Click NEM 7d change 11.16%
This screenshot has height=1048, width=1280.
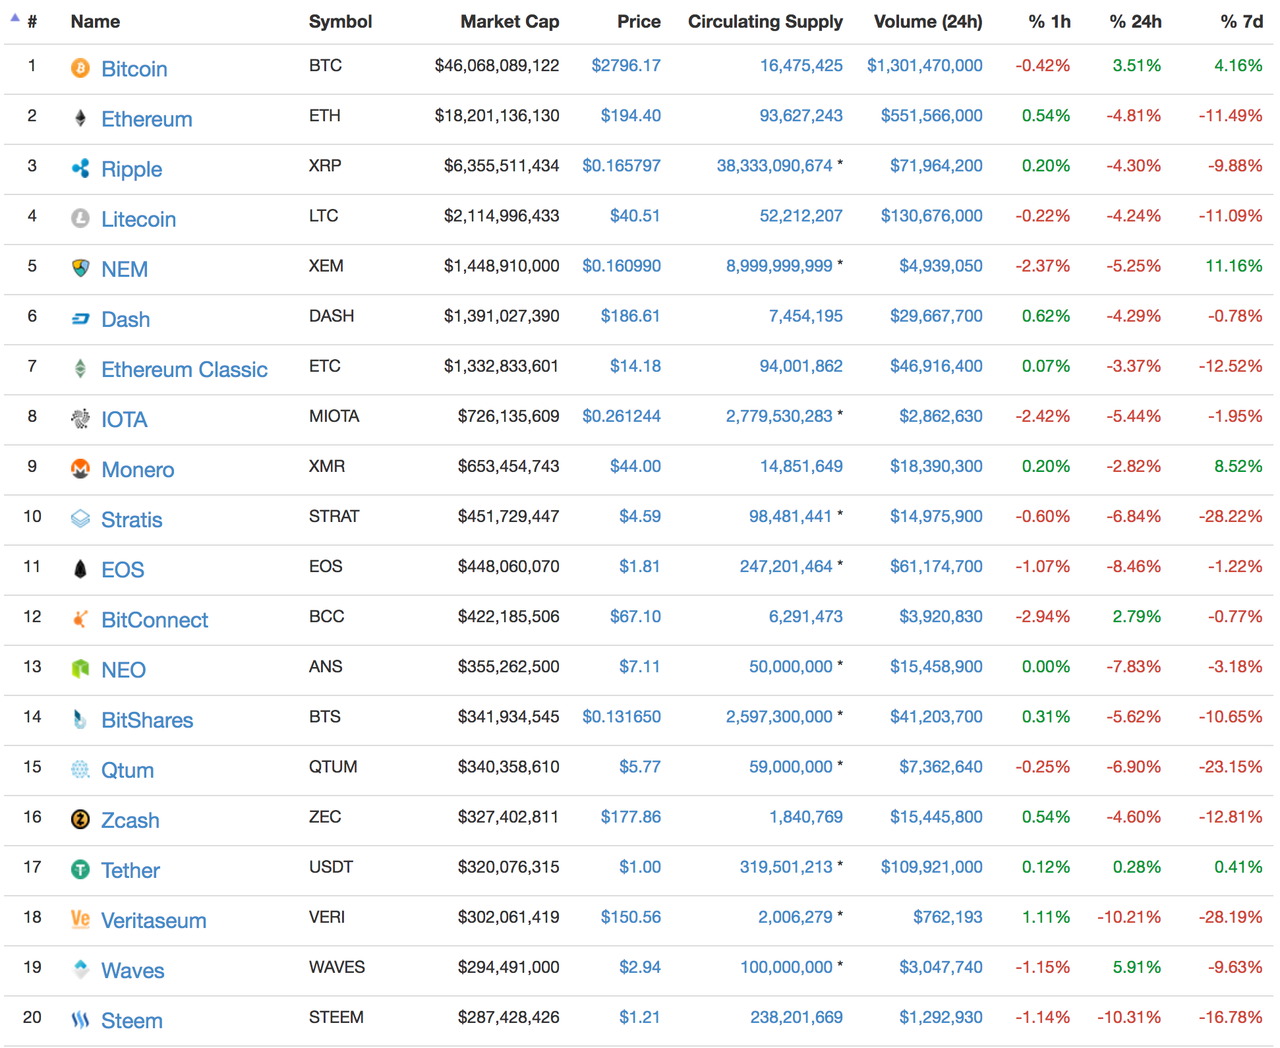pyautogui.click(x=1234, y=265)
